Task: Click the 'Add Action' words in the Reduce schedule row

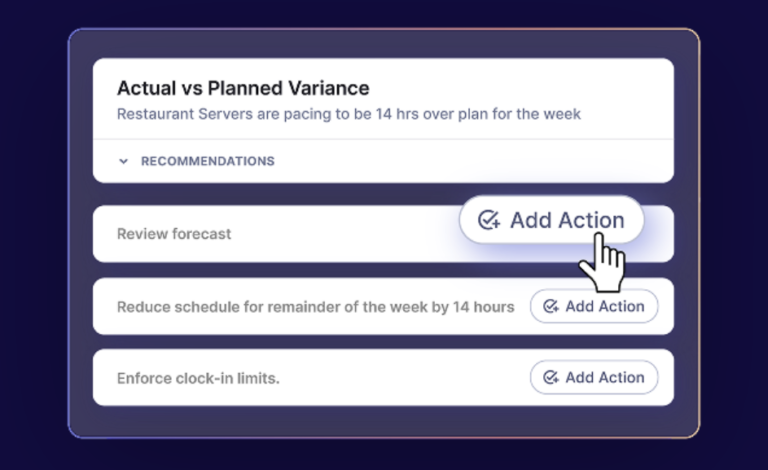Action: [605, 306]
